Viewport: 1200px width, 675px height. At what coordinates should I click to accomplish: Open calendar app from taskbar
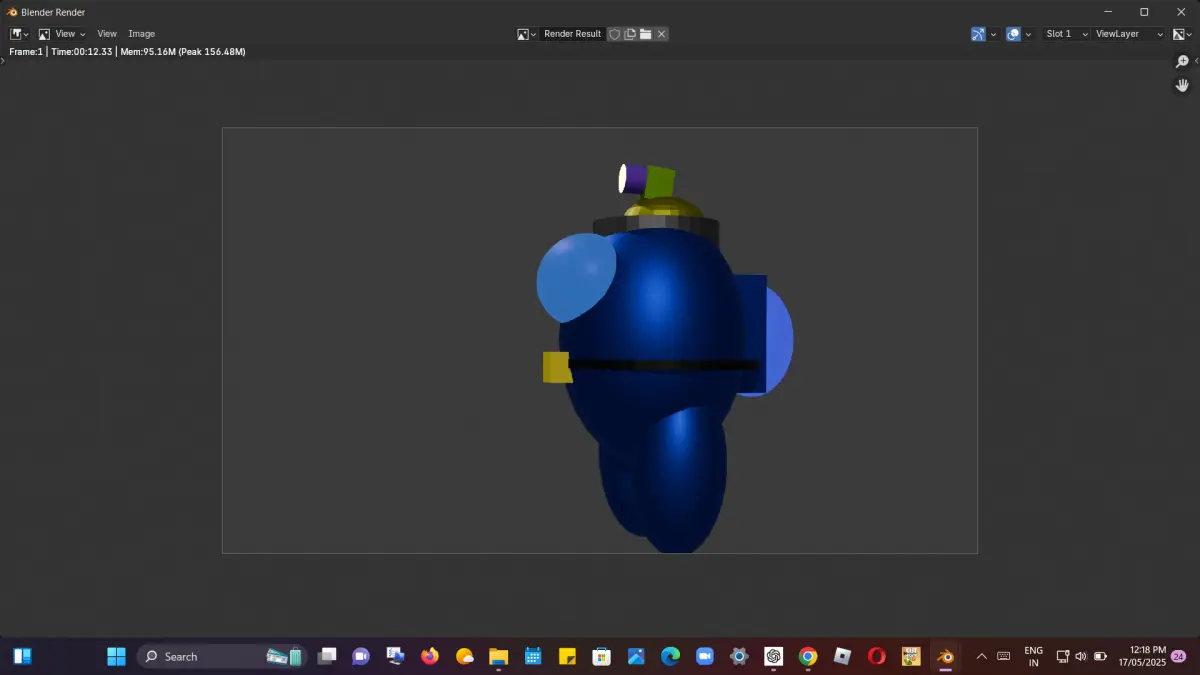click(533, 656)
